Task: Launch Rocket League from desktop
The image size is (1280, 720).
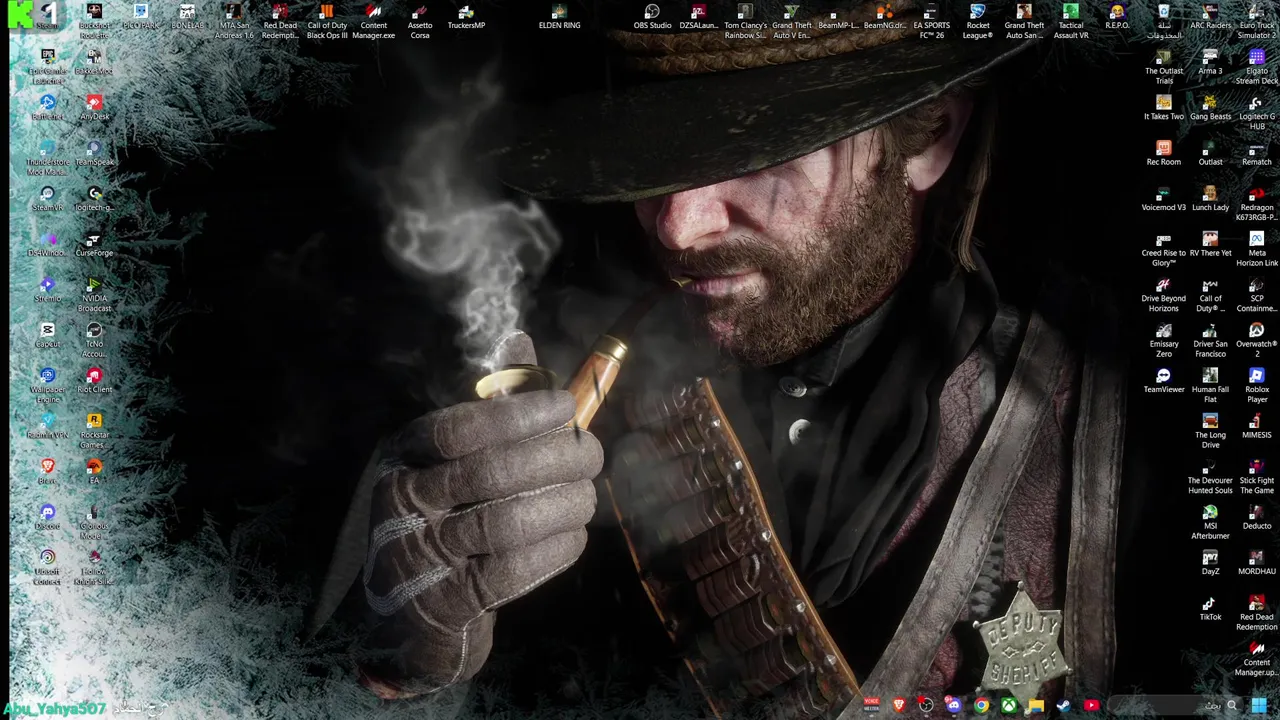Action: click(x=978, y=21)
